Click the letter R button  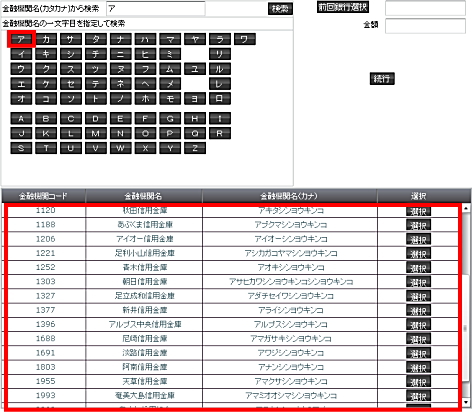click(220, 133)
